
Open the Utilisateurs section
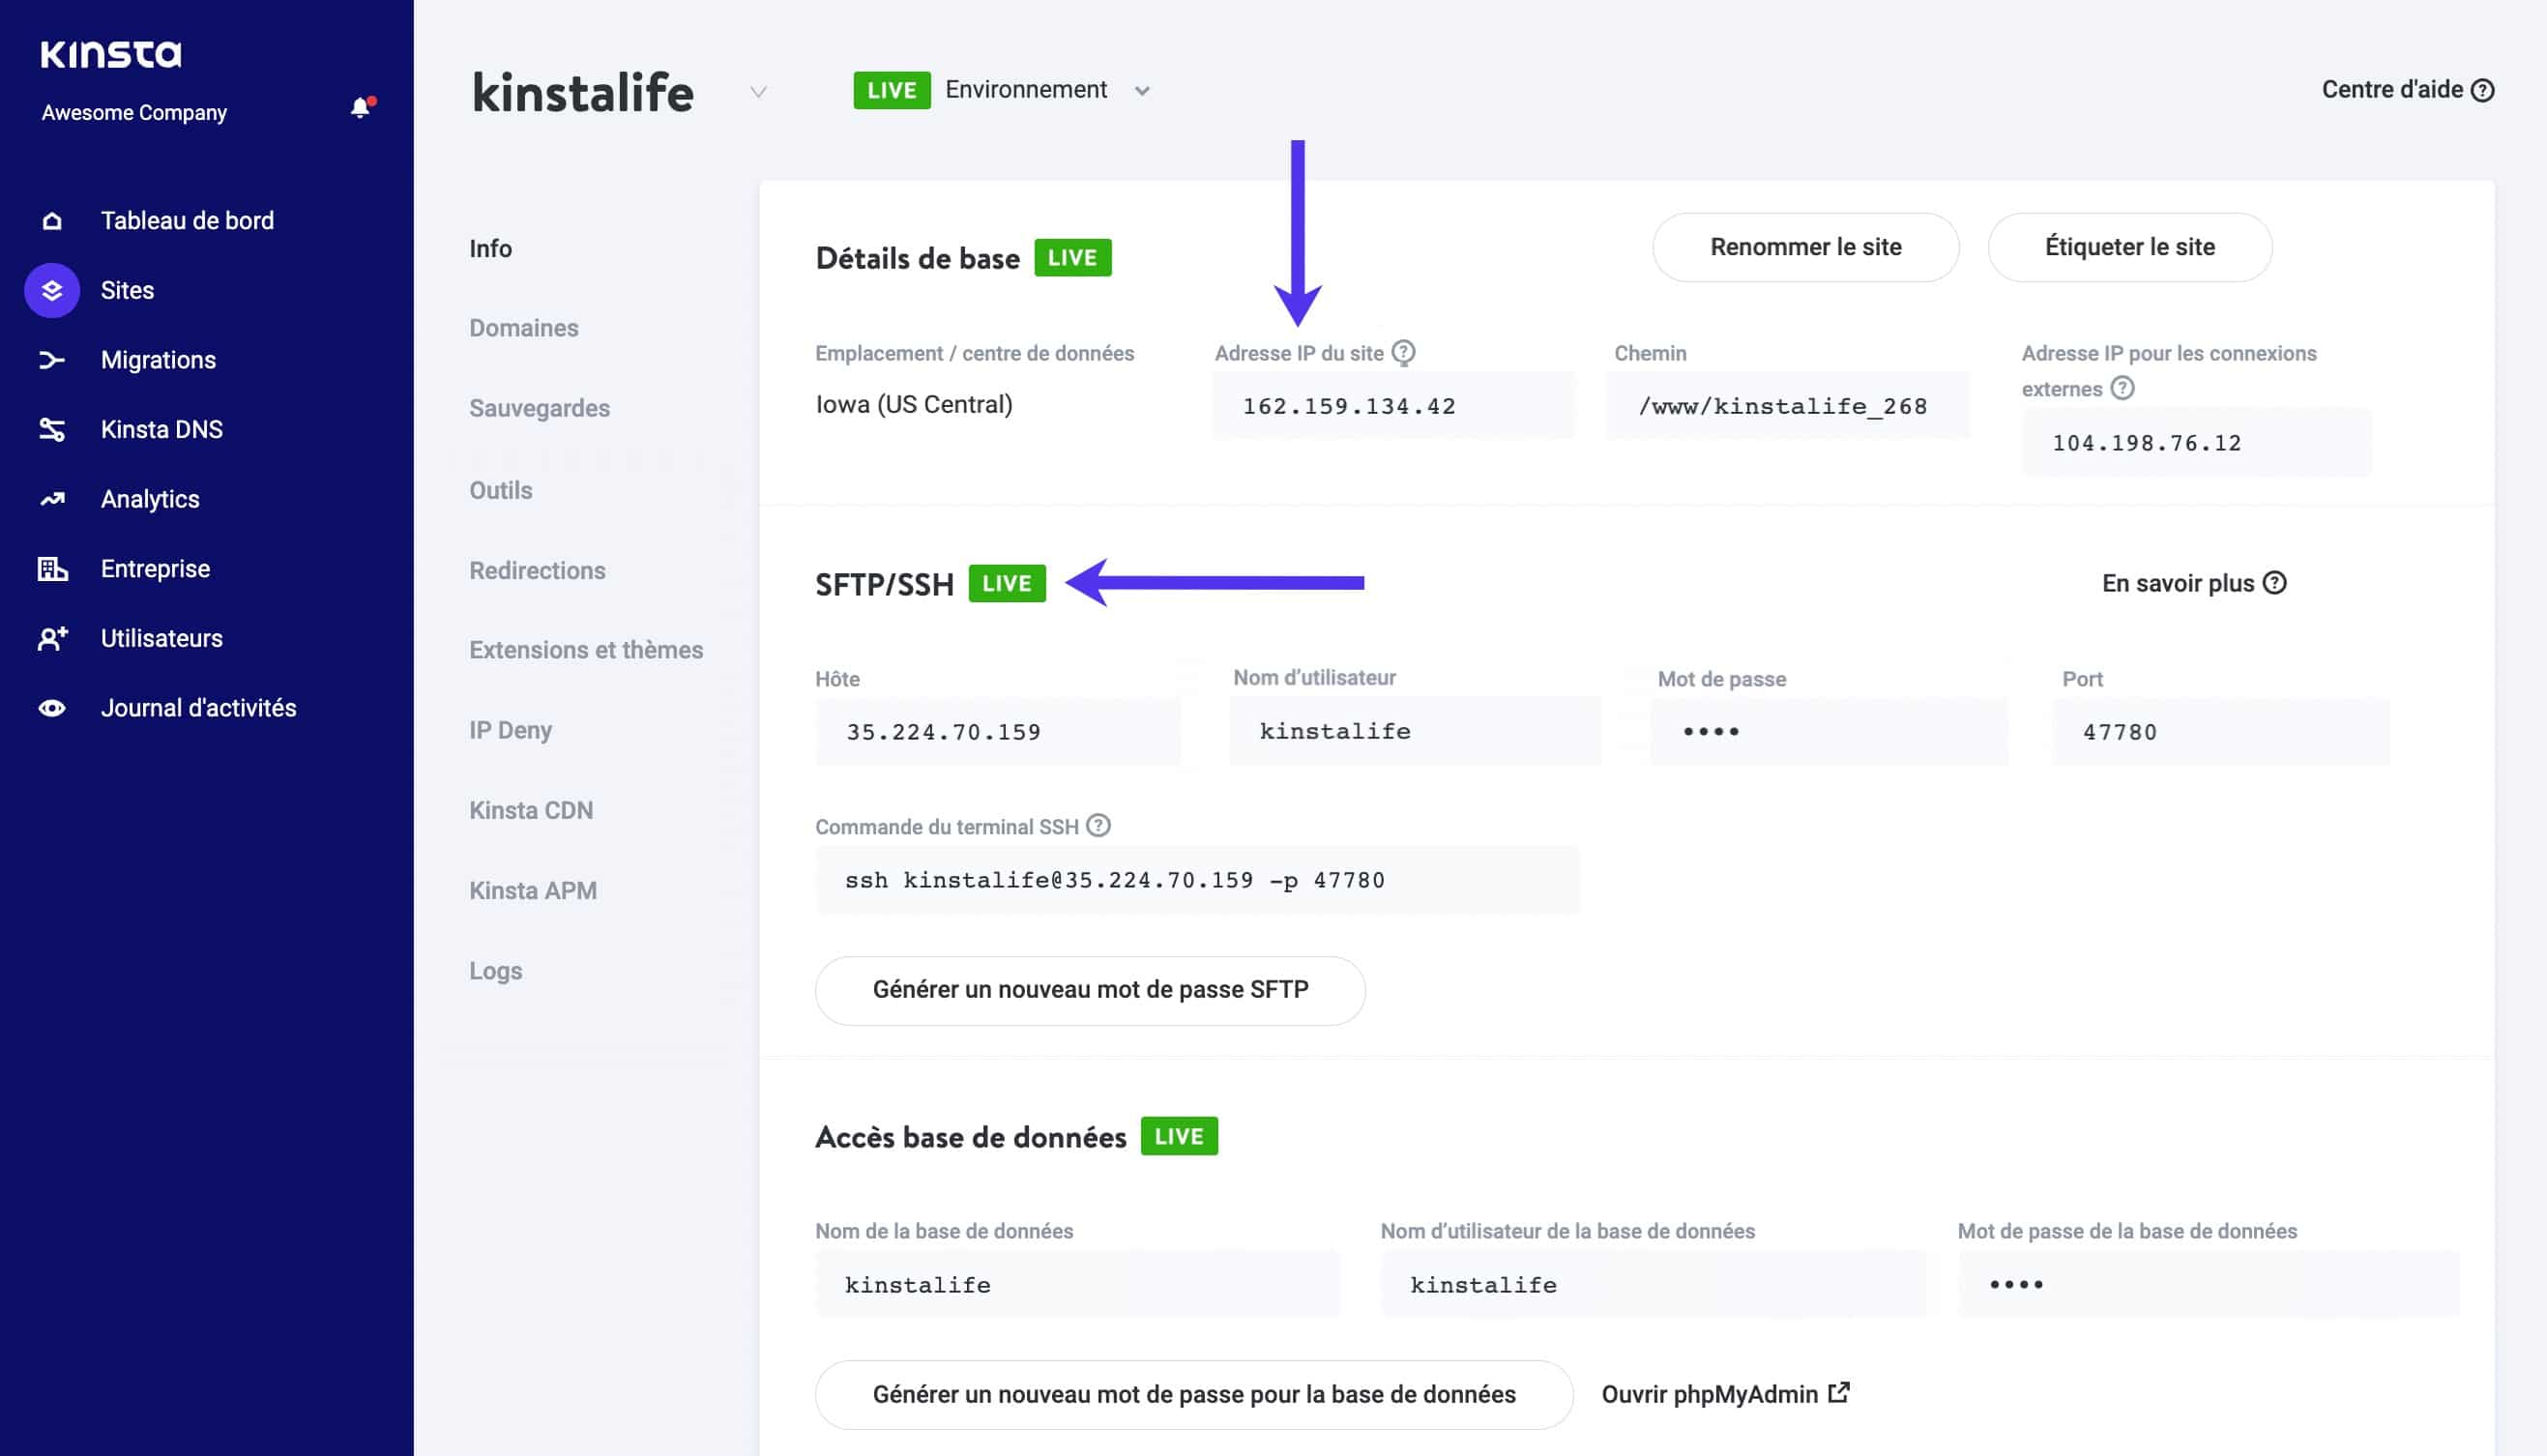[161, 638]
